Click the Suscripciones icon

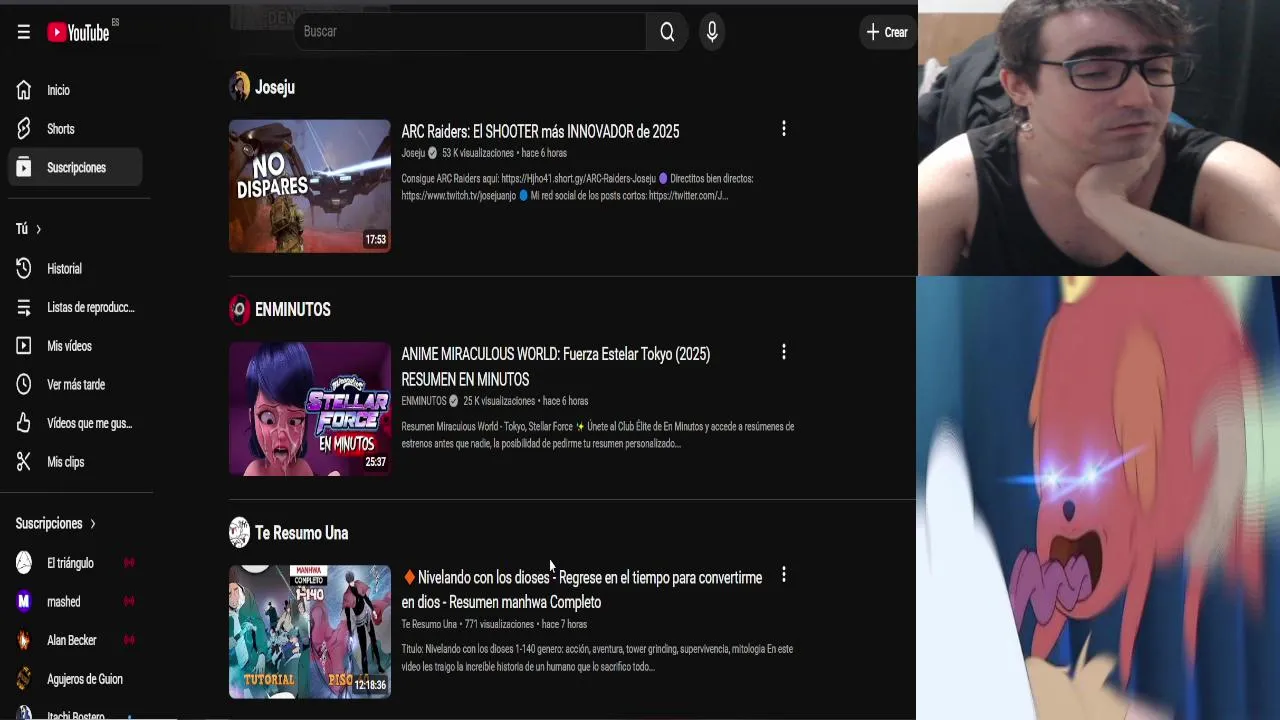(24, 167)
